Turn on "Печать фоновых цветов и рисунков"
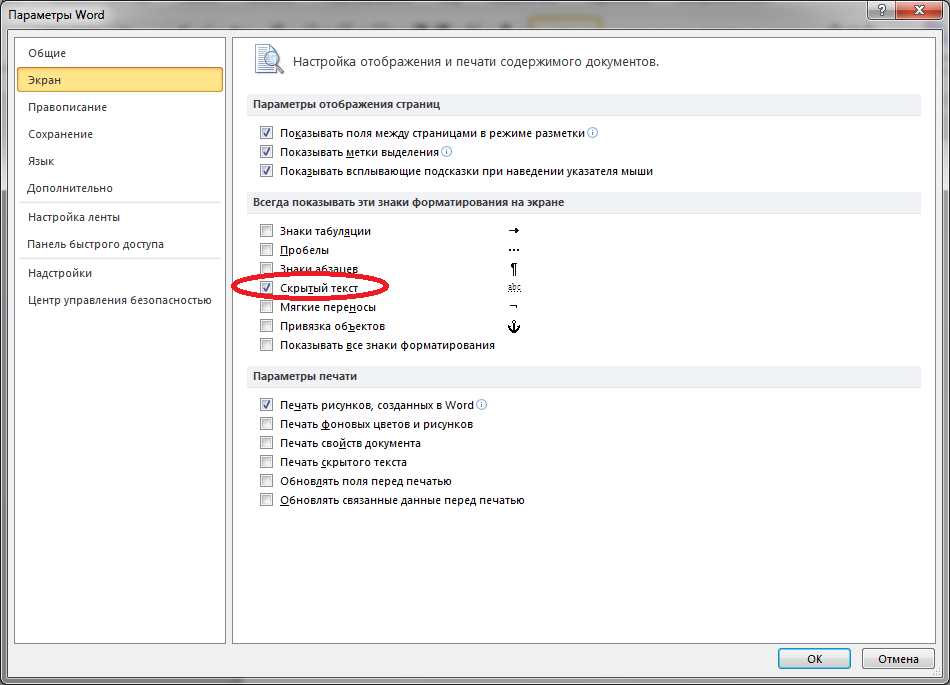The height and width of the screenshot is (685, 950). click(266, 424)
